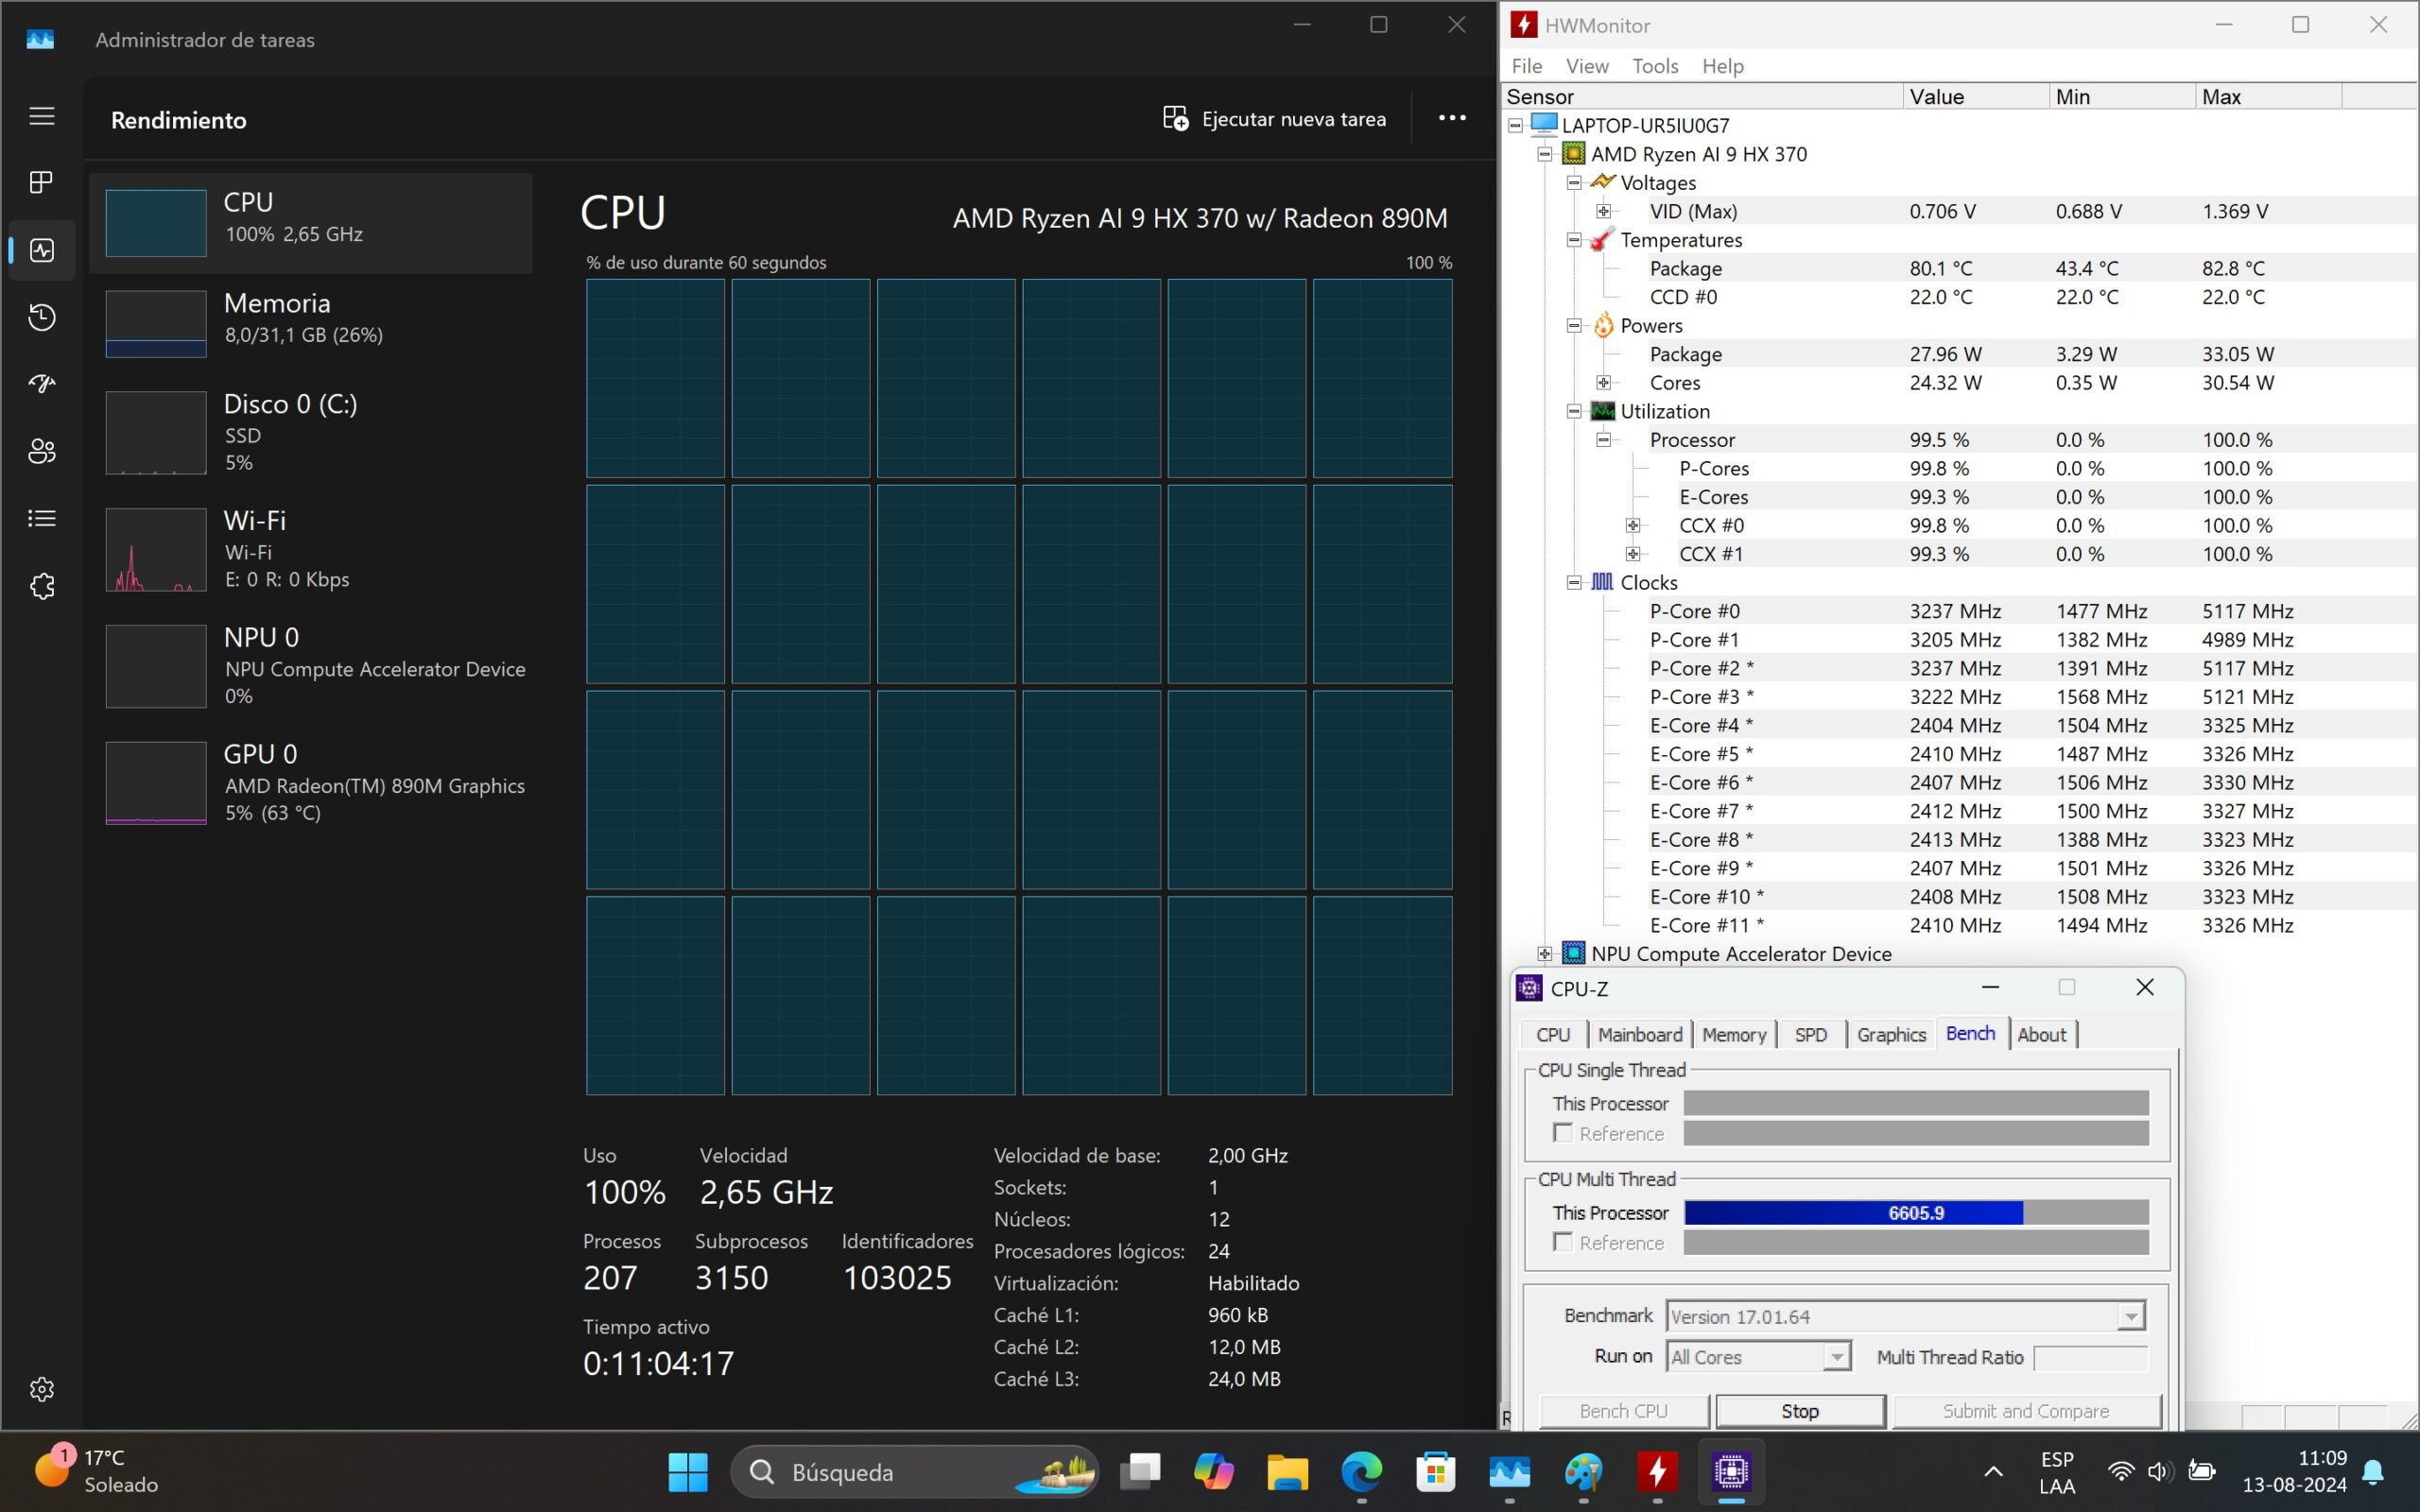Image resolution: width=2420 pixels, height=1512 pixels.
Task: Click ESP LAA language indicator
Action: coord(2057,1472)
